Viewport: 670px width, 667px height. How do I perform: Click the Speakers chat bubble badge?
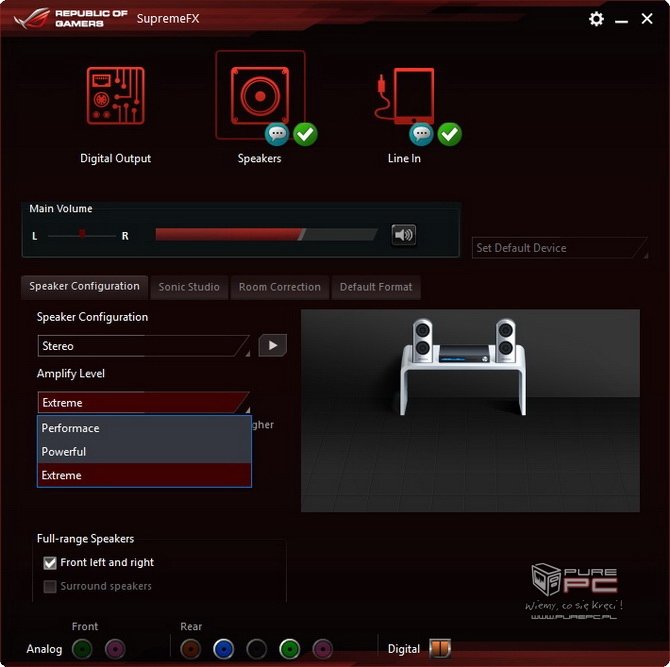[x=277, y=134]
